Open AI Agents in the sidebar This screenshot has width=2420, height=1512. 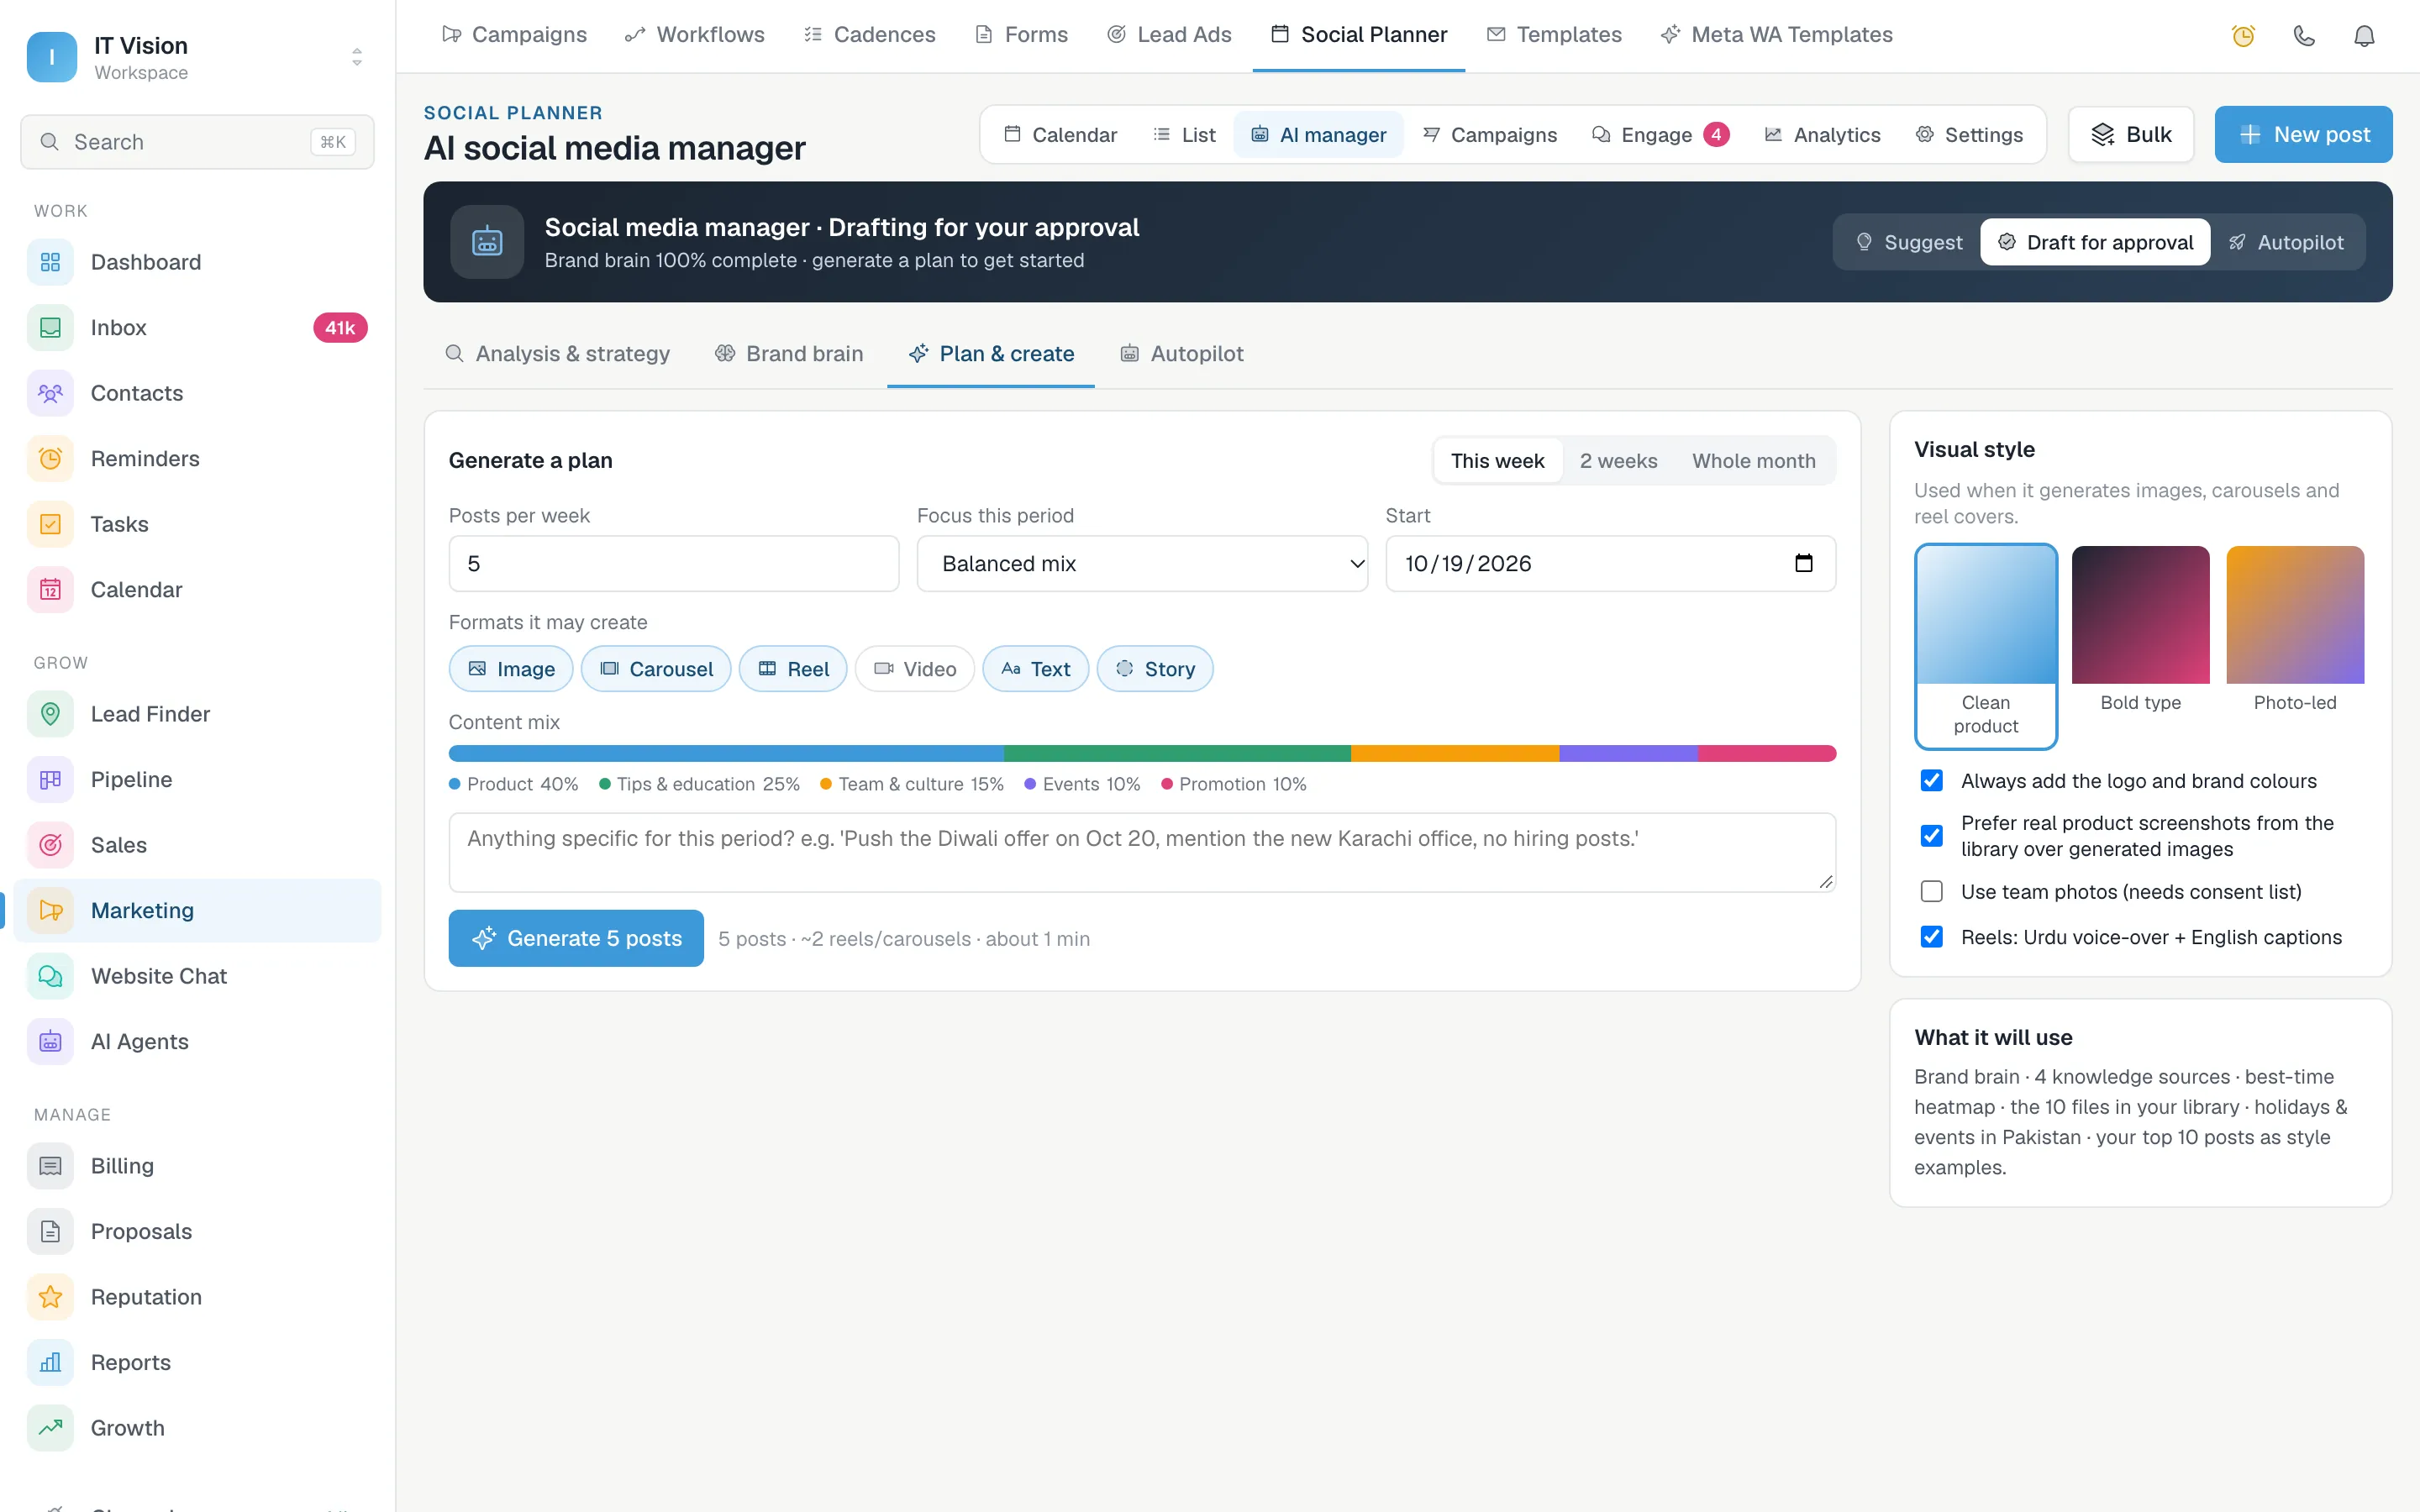point(197,1041)
